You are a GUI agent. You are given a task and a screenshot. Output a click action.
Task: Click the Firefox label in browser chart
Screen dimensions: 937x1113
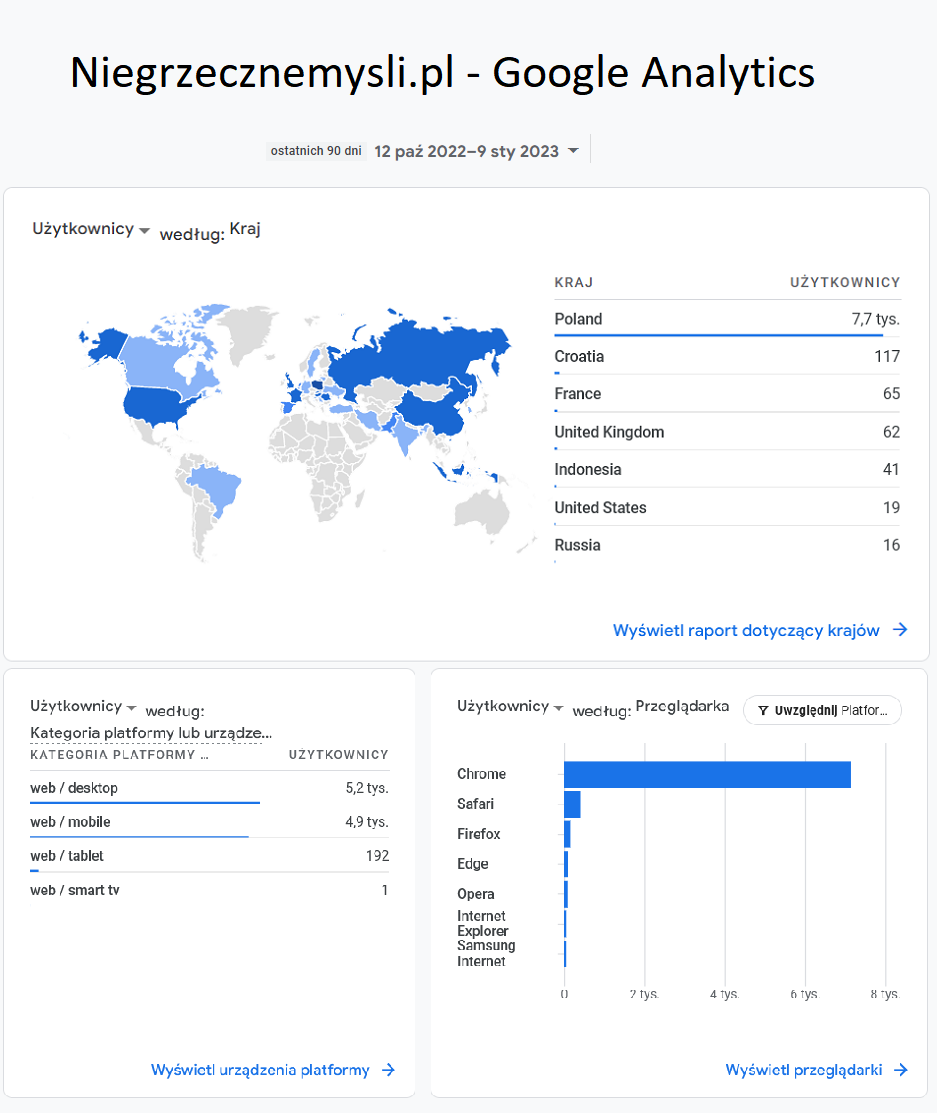click(478, 834)
